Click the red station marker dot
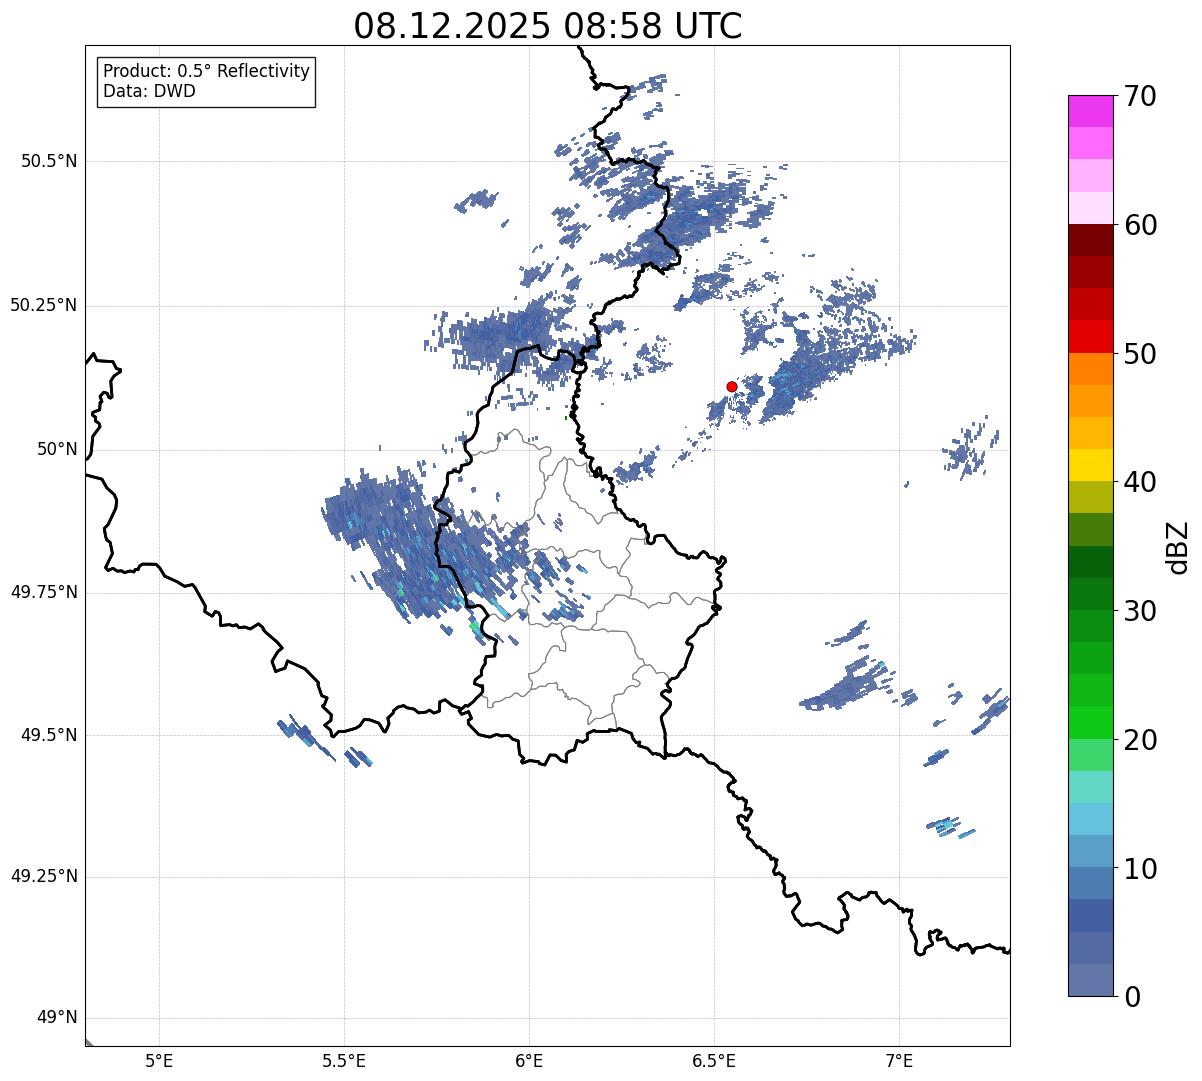This screenshot has width=1202, height=1081. pyautogui.click(x=732, y=386)
